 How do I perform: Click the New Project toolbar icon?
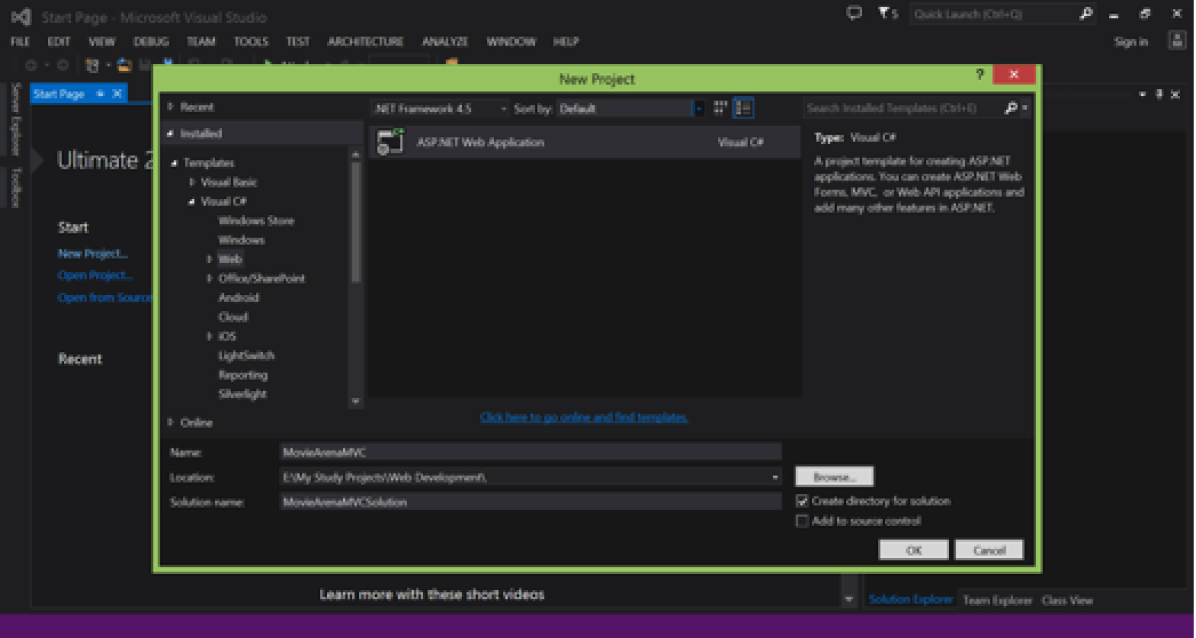pyautogui.click(x=93, y=66)
